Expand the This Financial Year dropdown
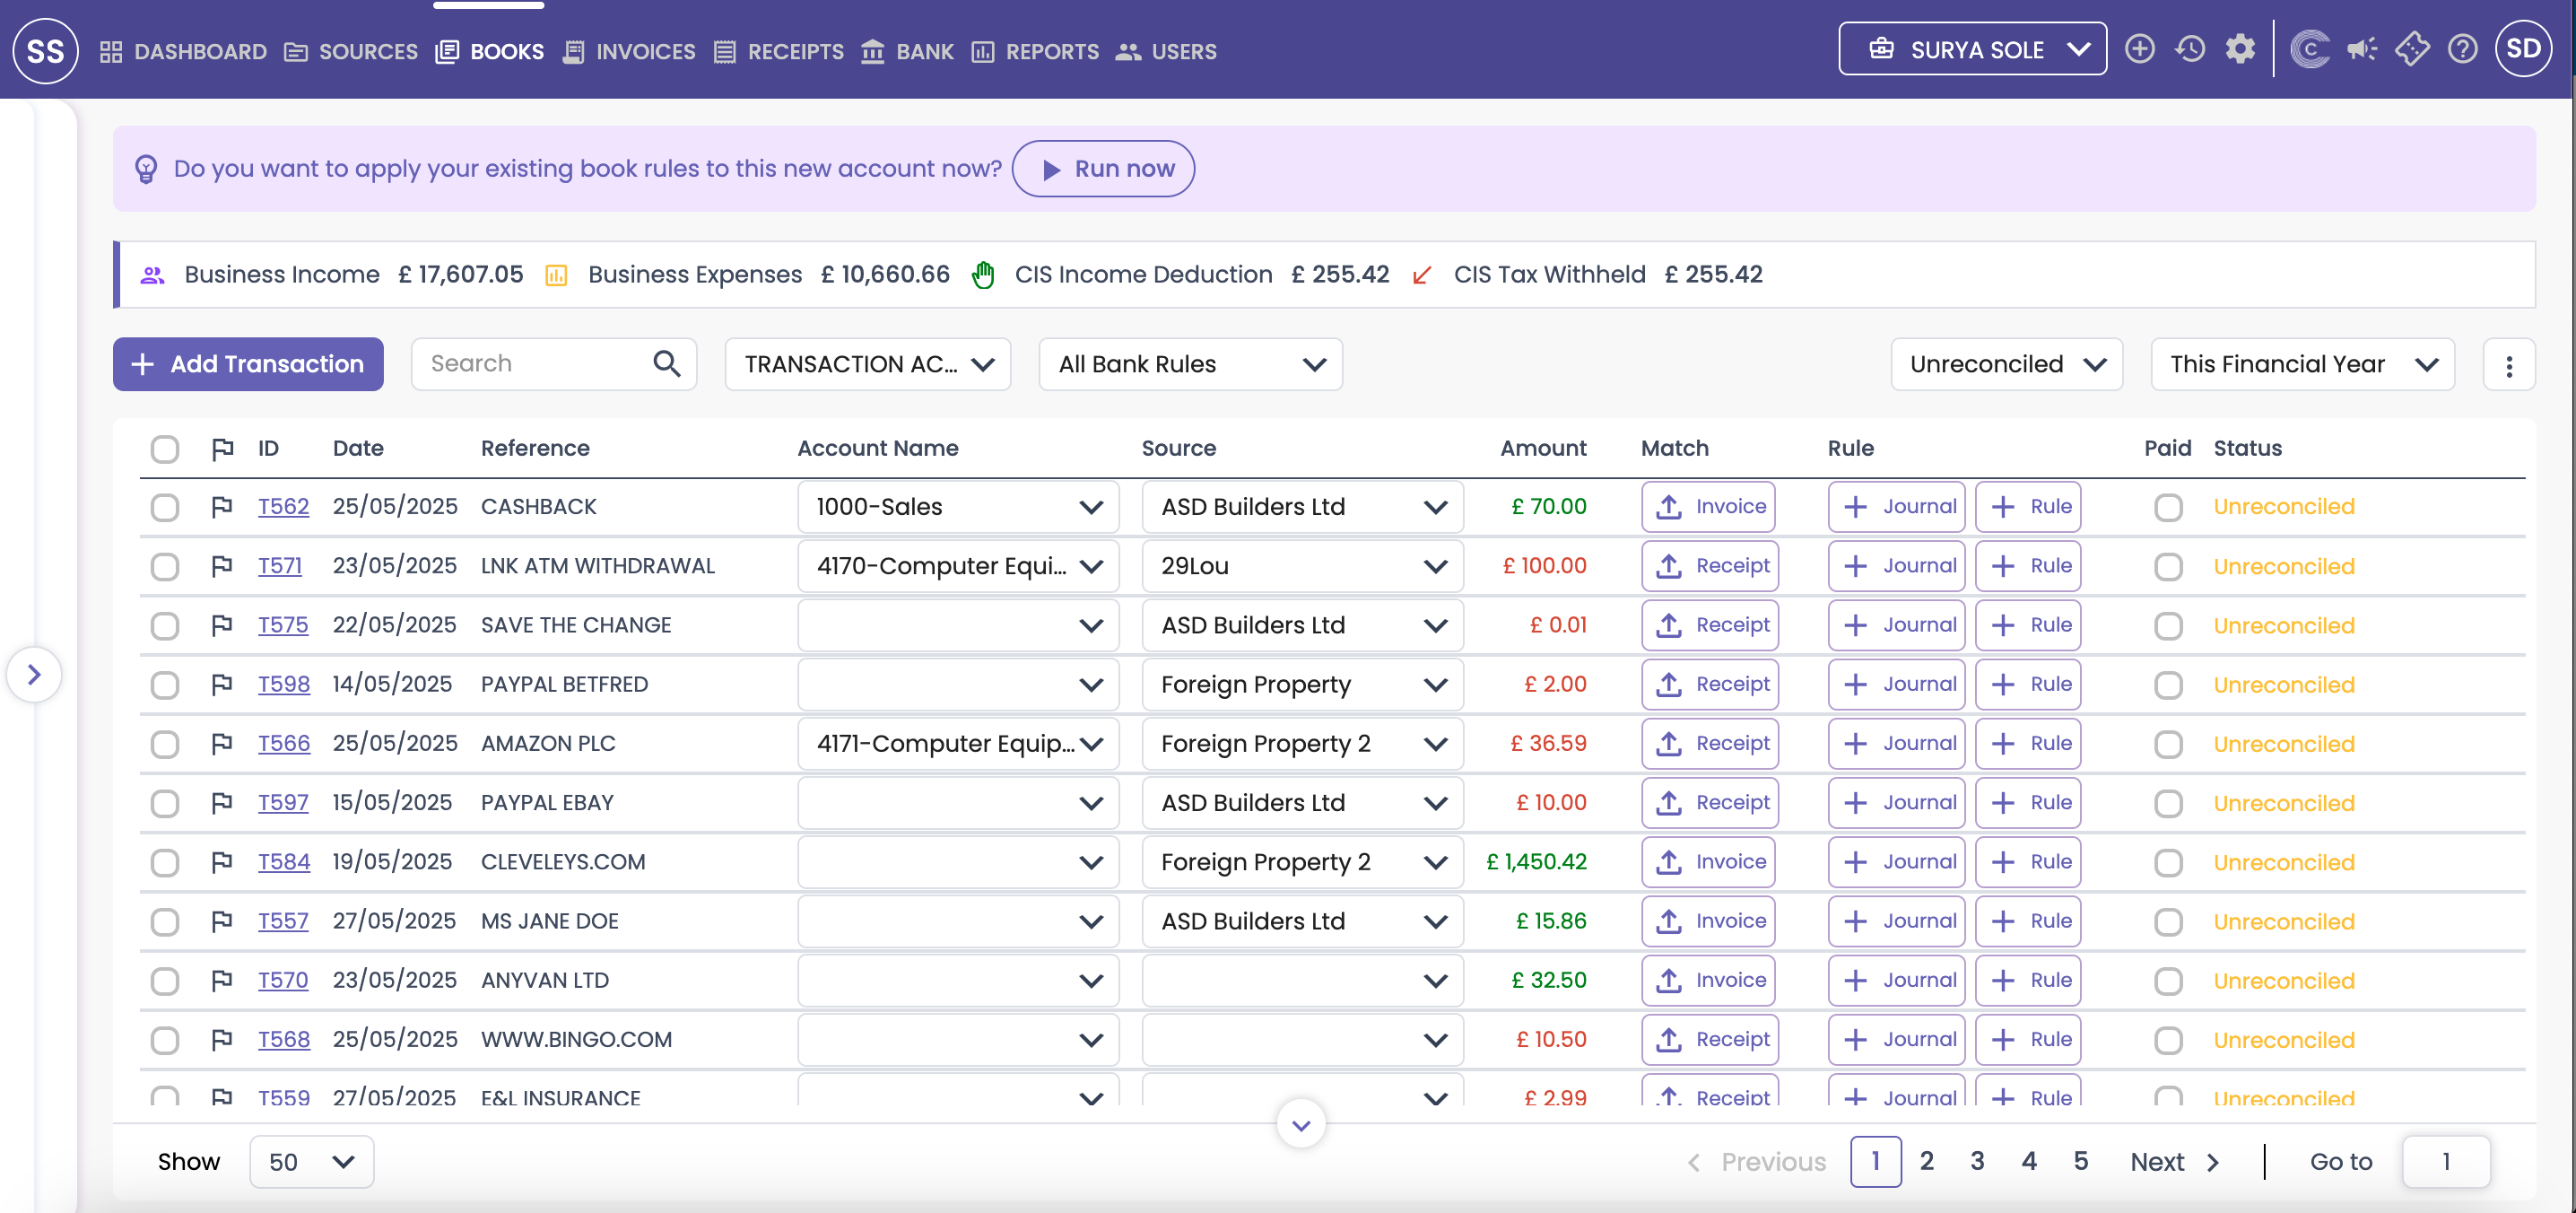This screenshot has width=2576, height=1213. (x=2302, y=364)
